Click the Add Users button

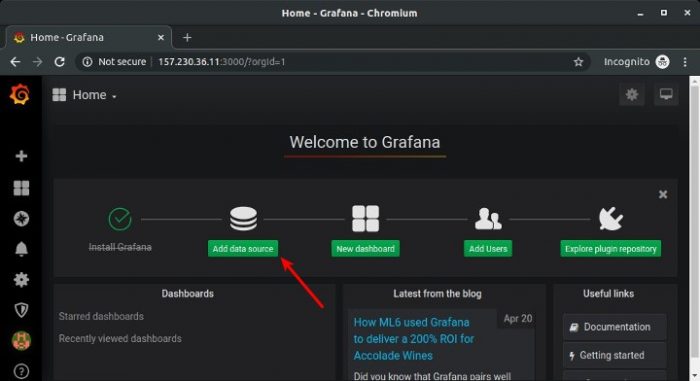[x=488, y=249]
